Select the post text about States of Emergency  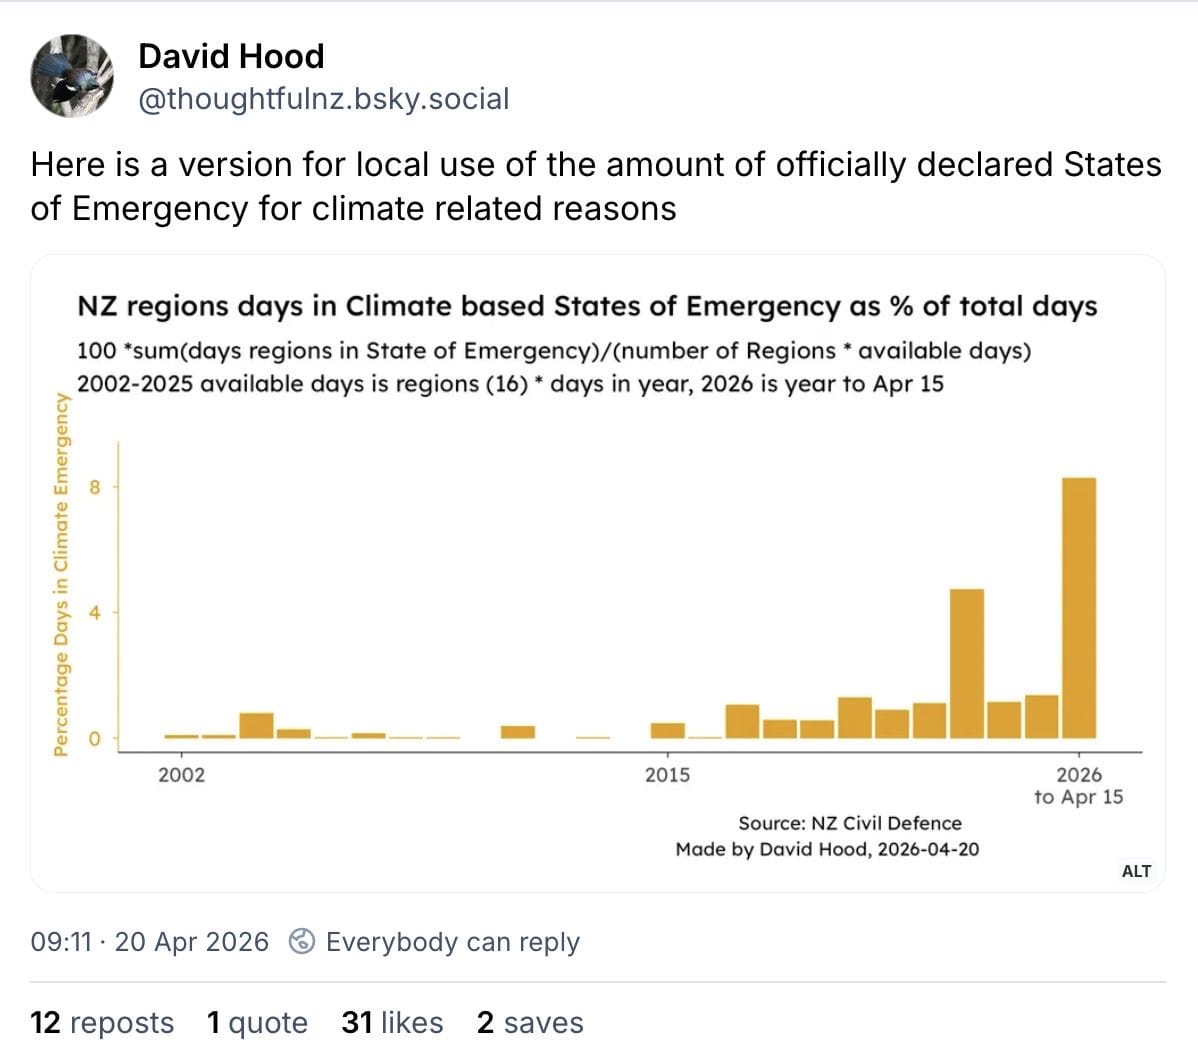[597, 186]
